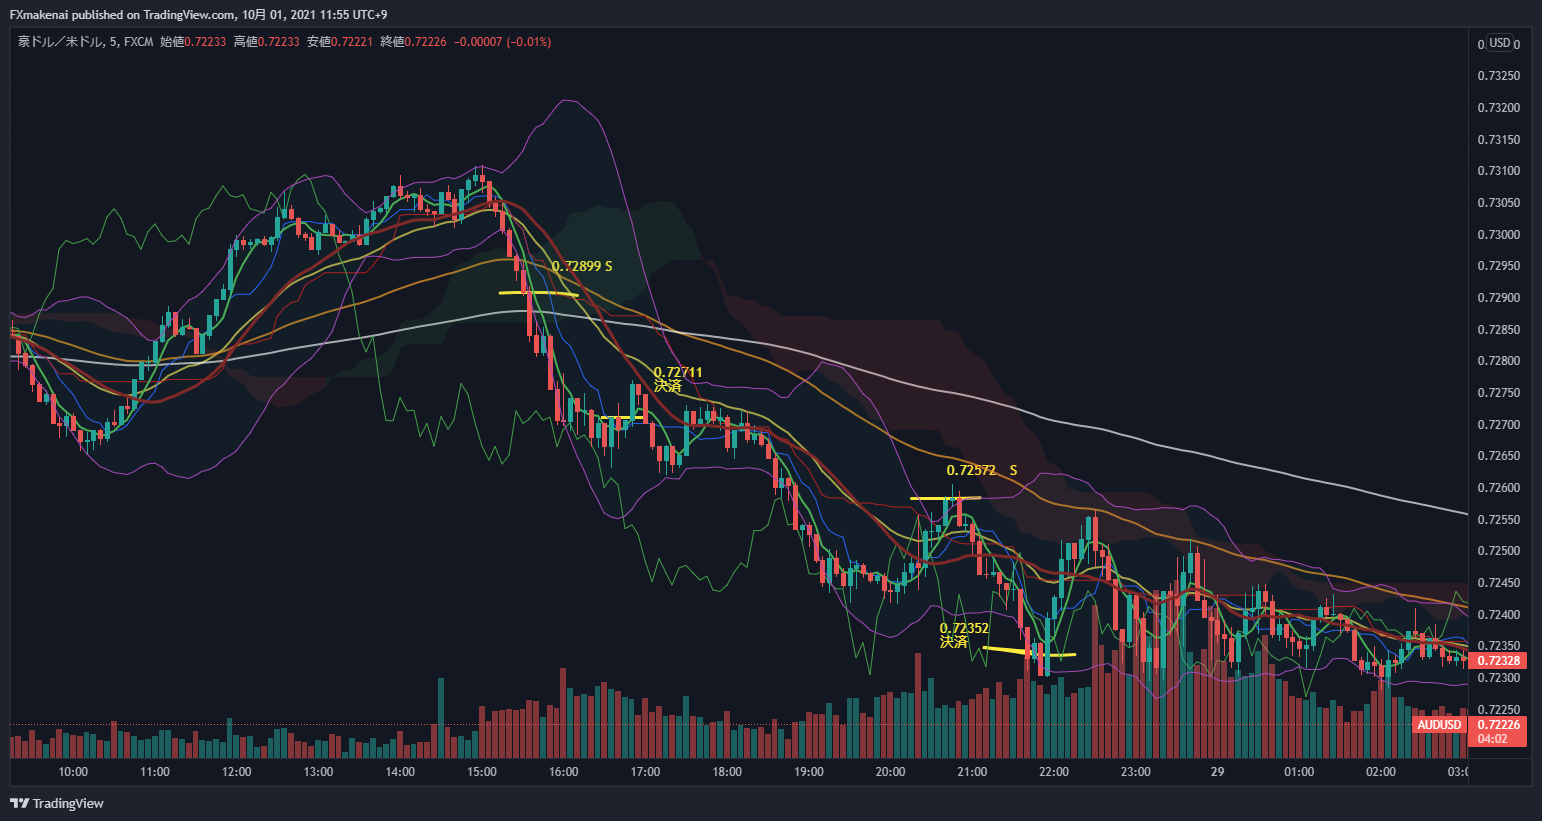Click the 13:00 time axis label
Screen dimensions: 1542x821
coord(318,772)
